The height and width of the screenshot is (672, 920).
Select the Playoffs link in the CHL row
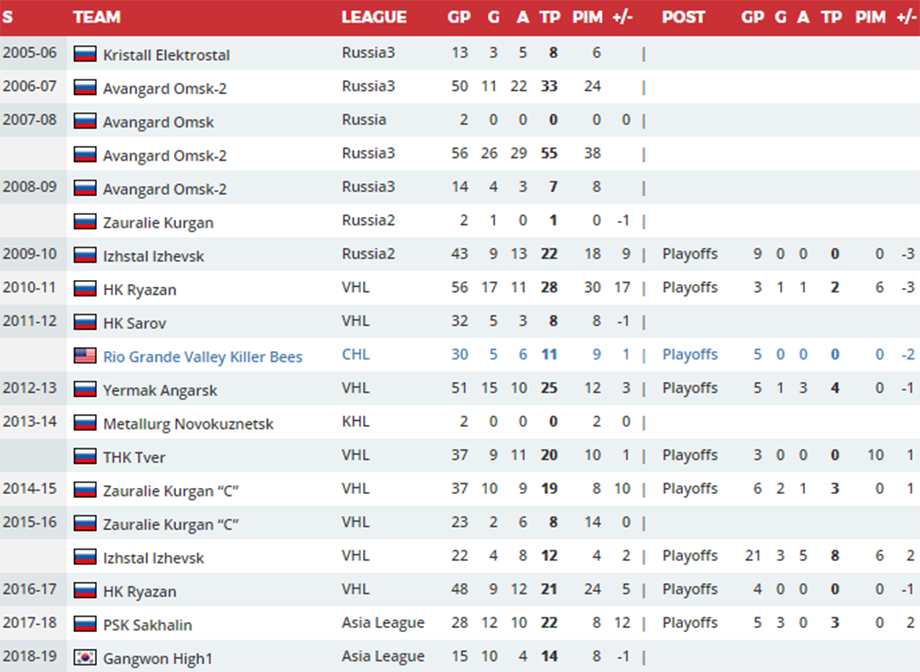[690, 354]
